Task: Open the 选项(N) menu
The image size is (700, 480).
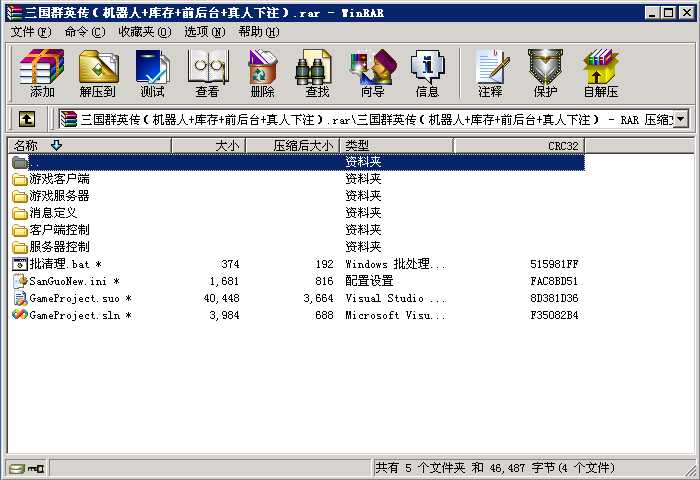Action: (x=205, y=32)
